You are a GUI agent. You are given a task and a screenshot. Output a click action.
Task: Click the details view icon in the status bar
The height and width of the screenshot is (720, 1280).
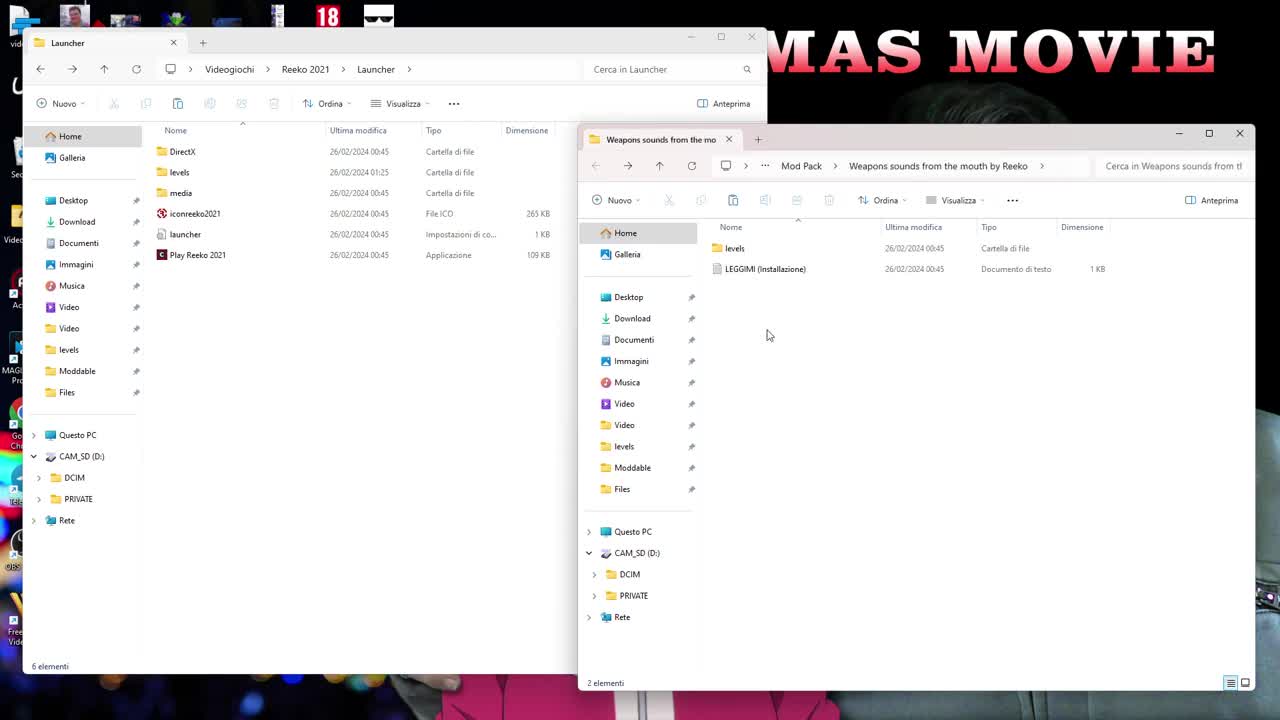1231,683
